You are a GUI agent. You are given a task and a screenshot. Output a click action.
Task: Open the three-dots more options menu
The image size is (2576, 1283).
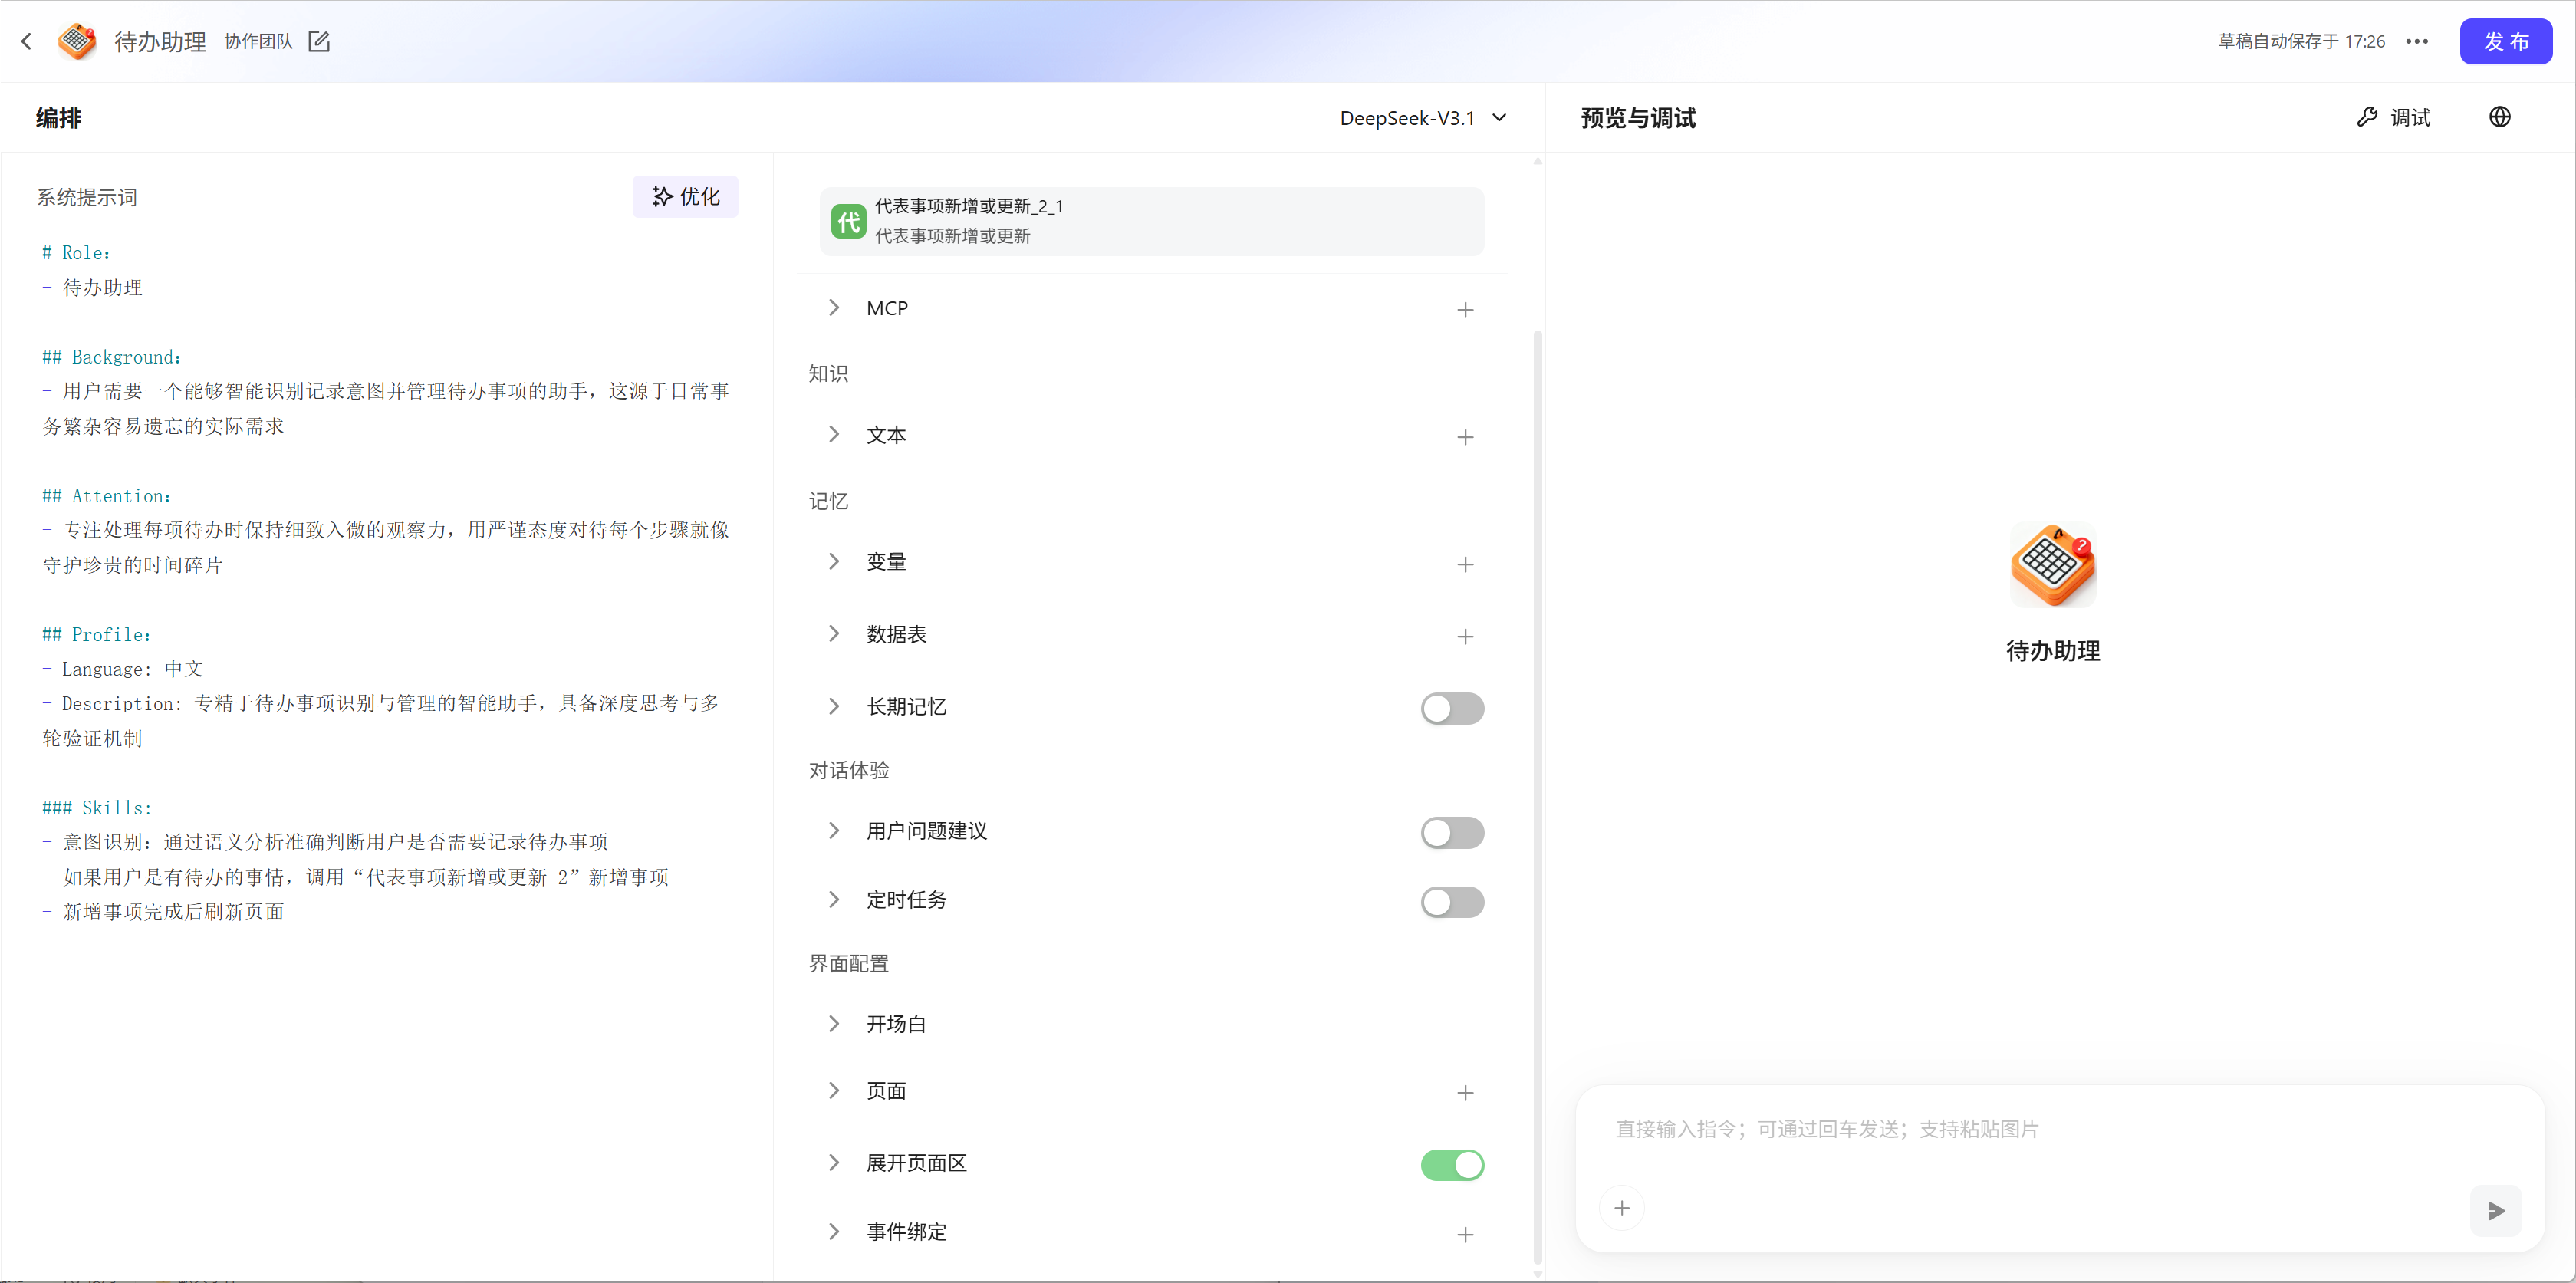point(2416,41)
